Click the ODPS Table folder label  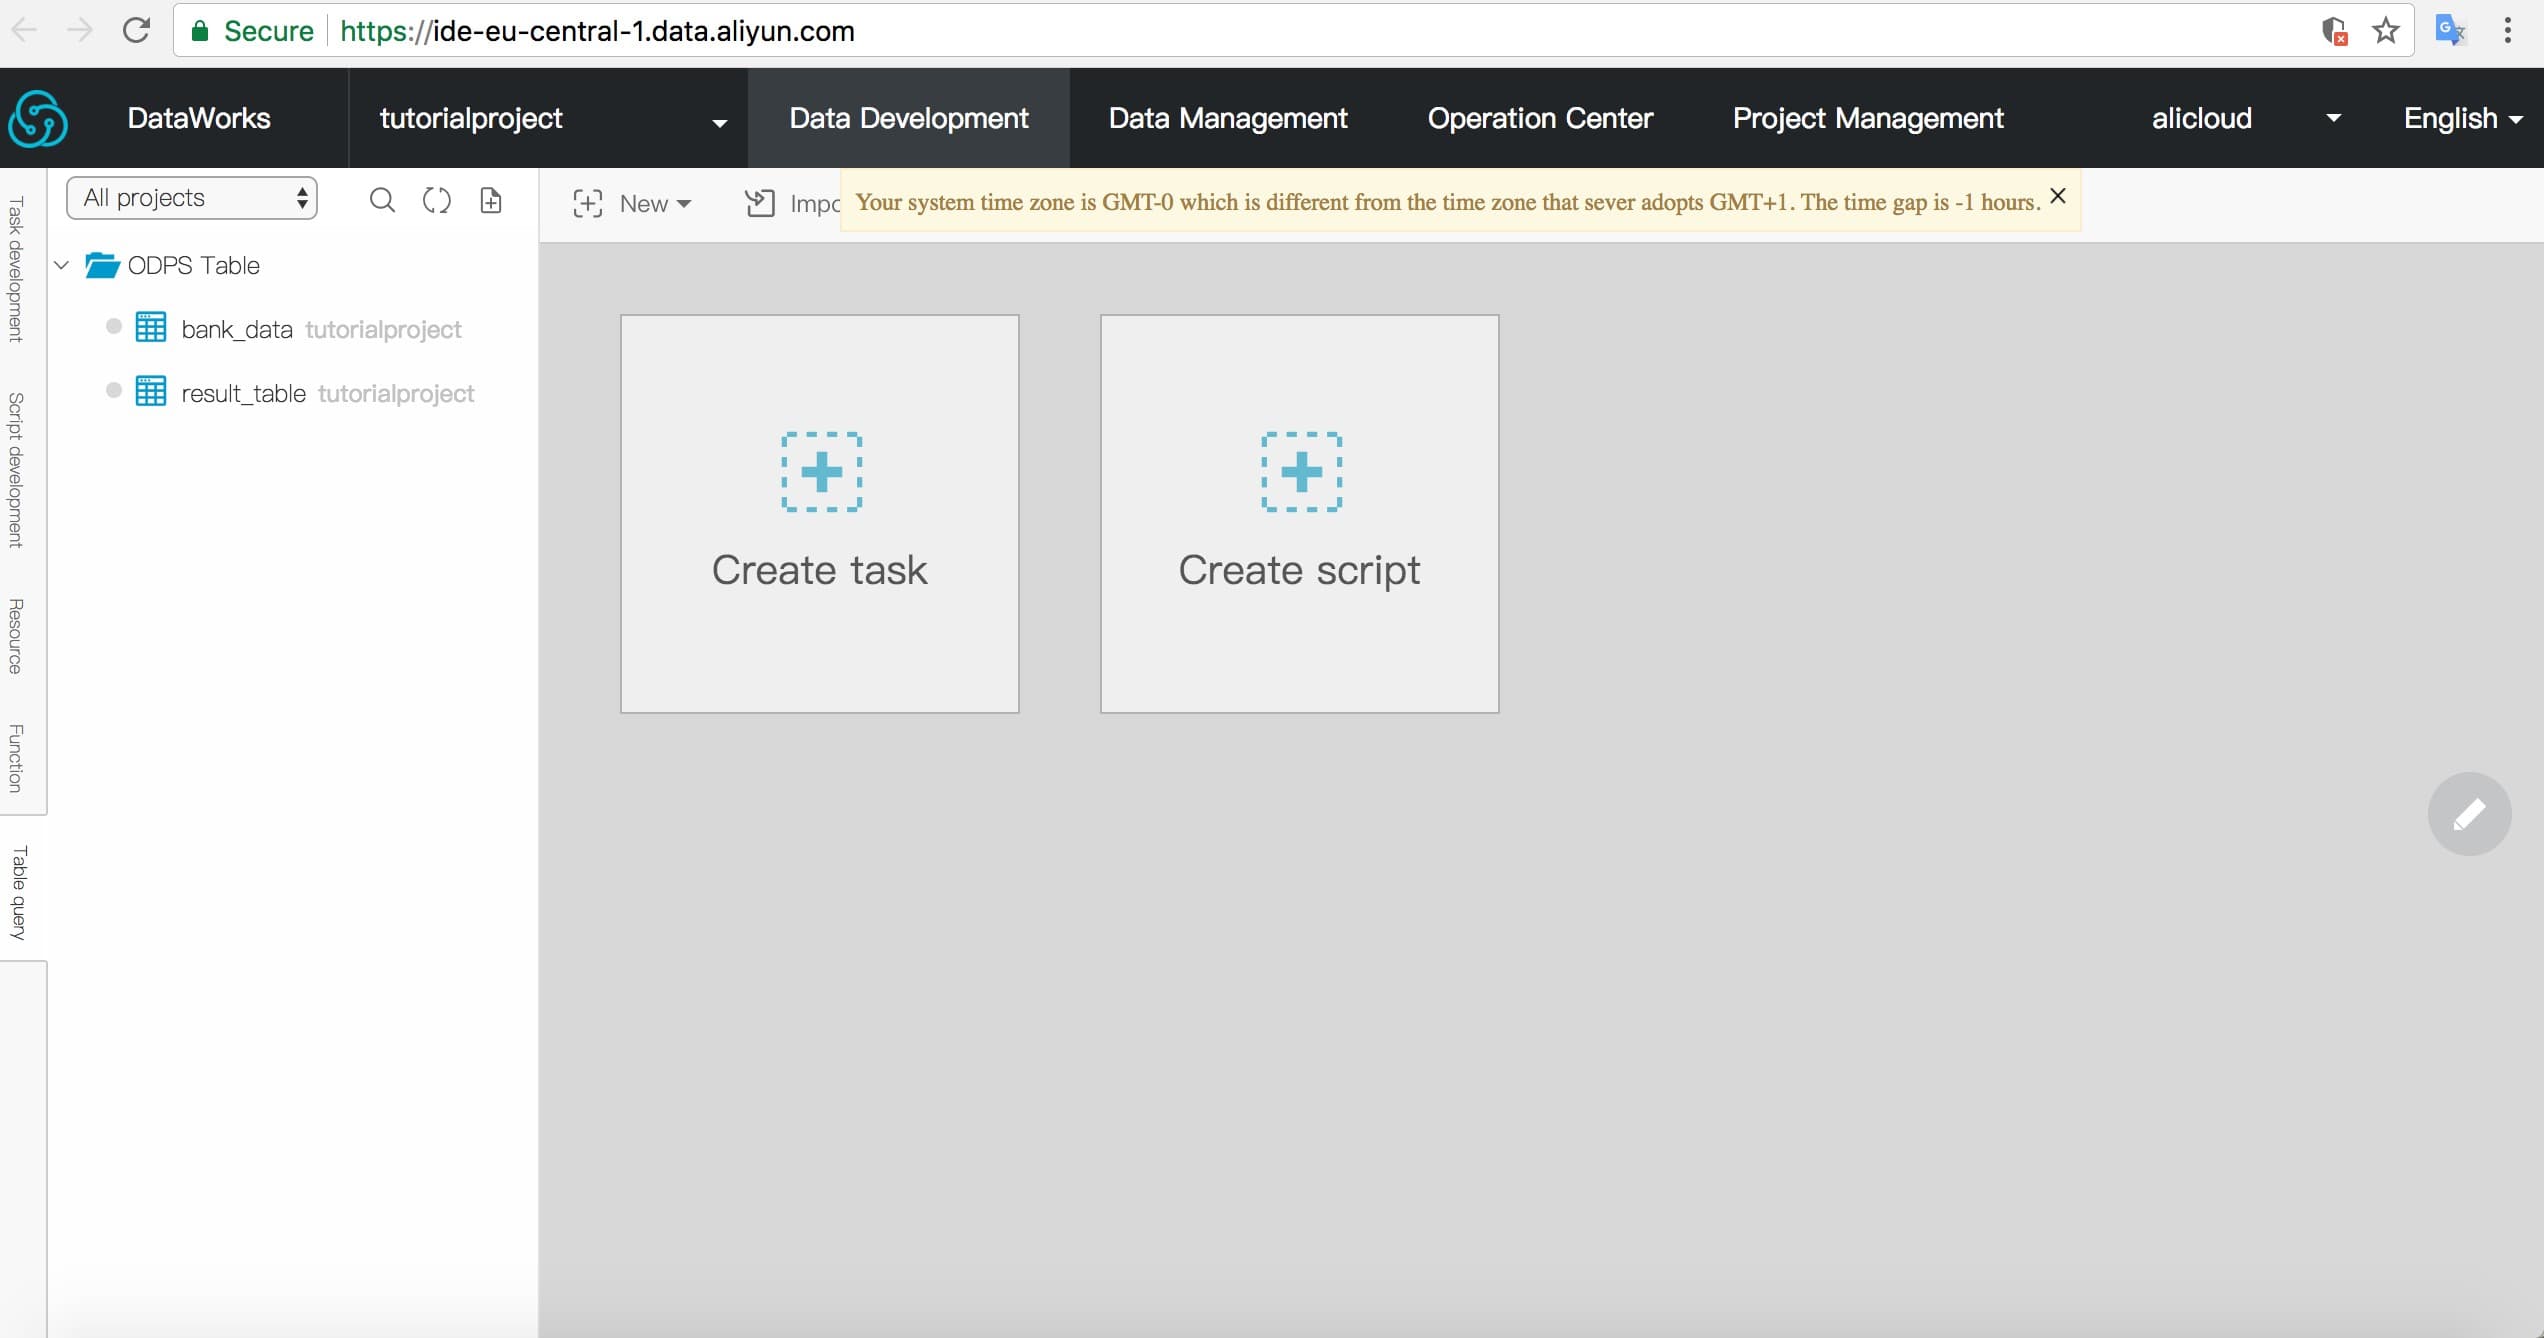coord(194,265)
